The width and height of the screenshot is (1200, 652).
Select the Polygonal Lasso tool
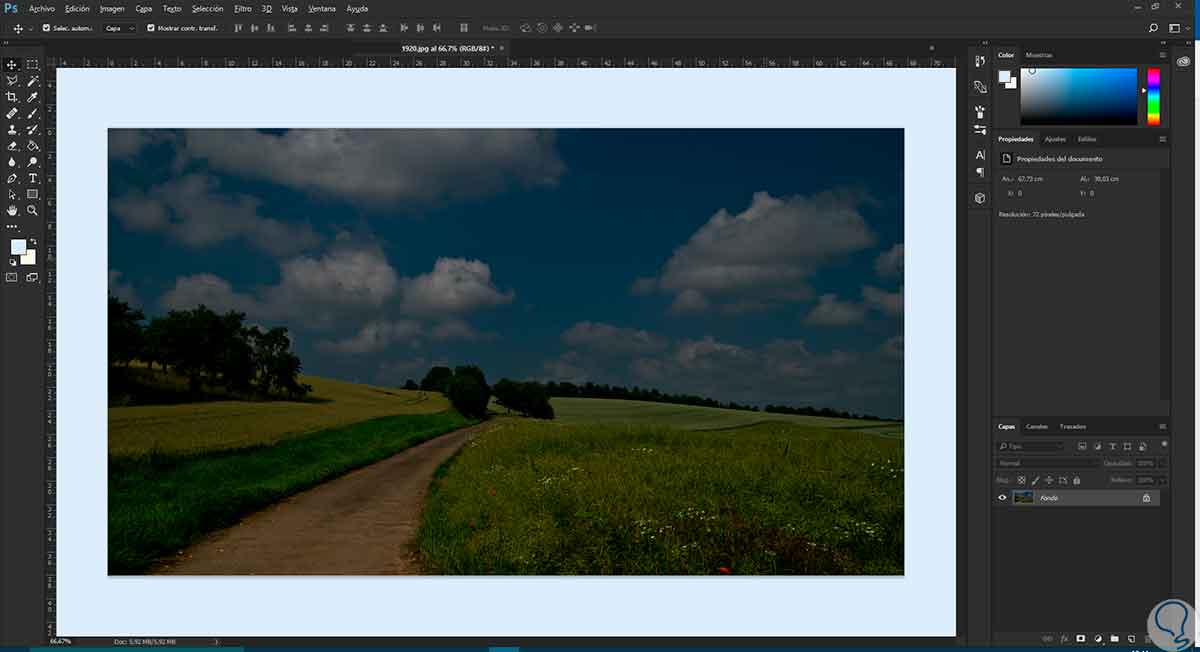pyautogui.click(x=12, y=80)
